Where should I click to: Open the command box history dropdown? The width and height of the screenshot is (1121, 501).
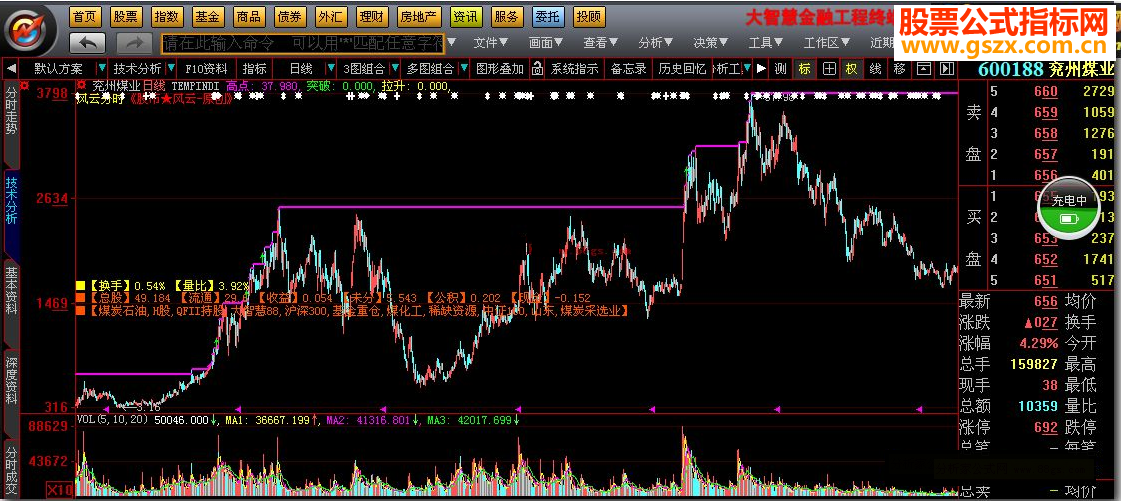tap(451, 42)
